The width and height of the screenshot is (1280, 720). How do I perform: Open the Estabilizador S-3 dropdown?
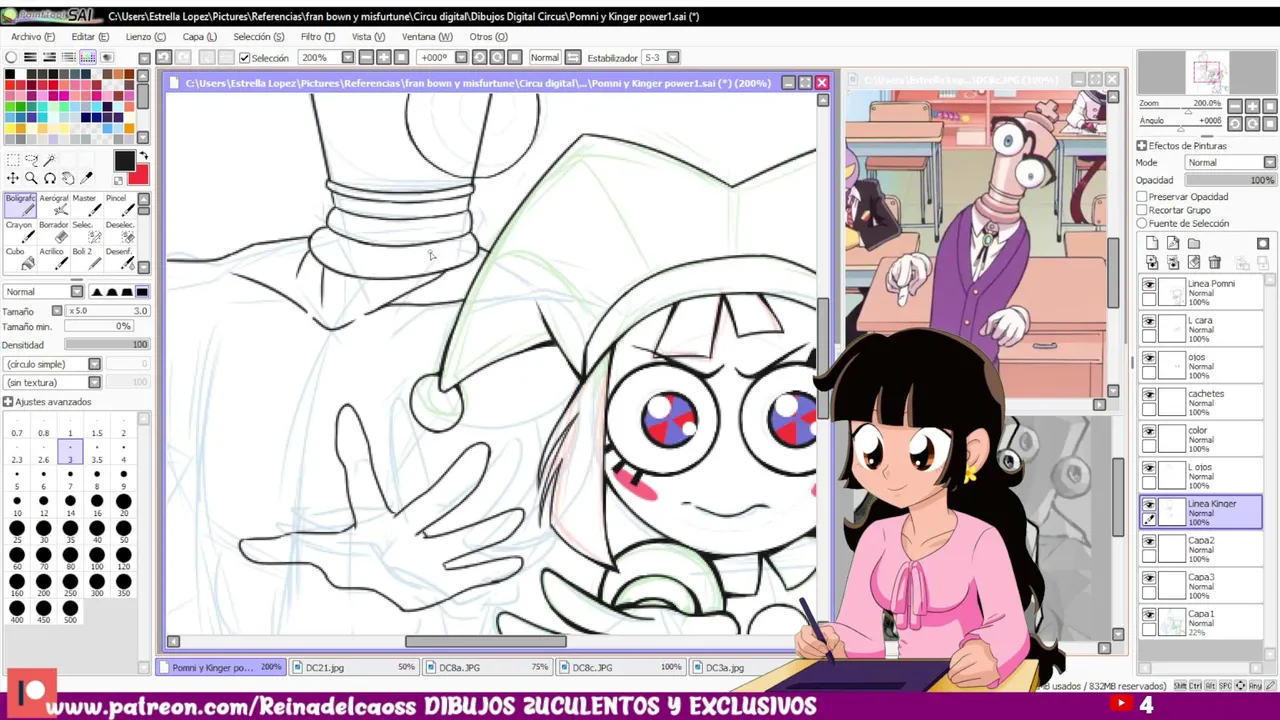pos(673,58)
